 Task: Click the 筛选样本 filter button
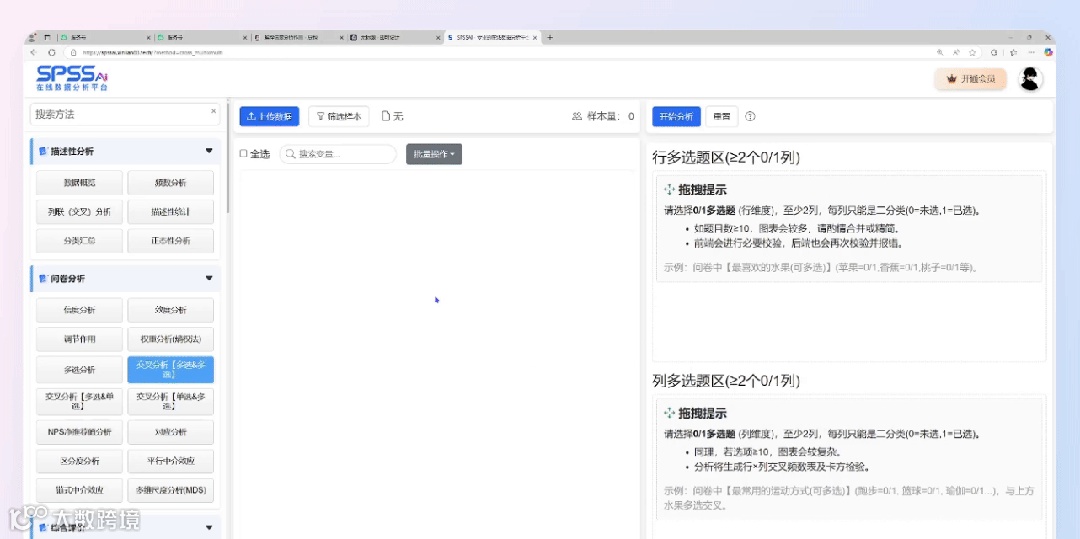[339, 116]
